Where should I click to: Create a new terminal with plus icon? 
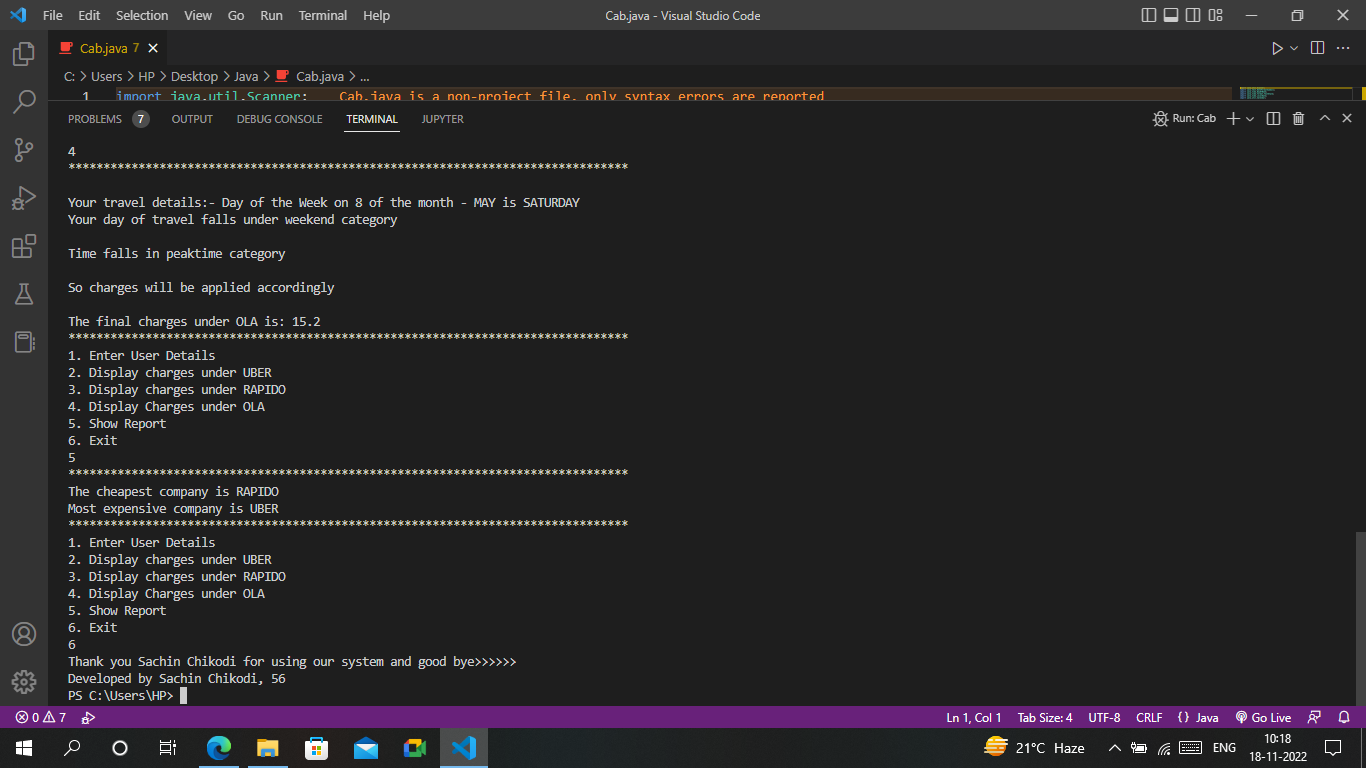[1233, 118]
